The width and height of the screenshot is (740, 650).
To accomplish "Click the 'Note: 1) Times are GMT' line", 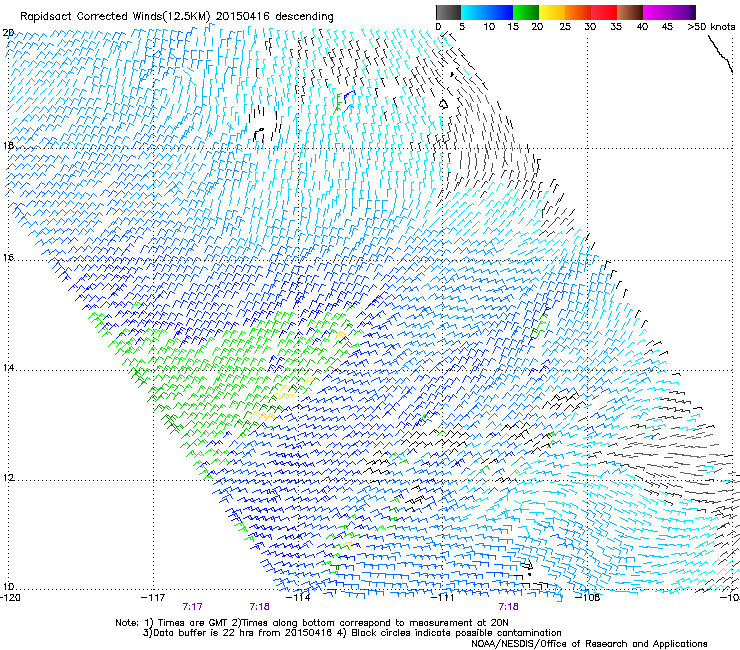I will (x=311, y=623).
